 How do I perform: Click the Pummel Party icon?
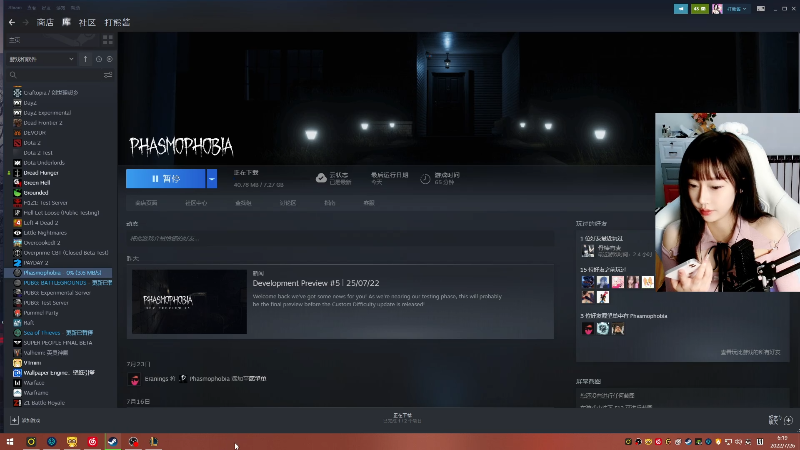point(17,313)
